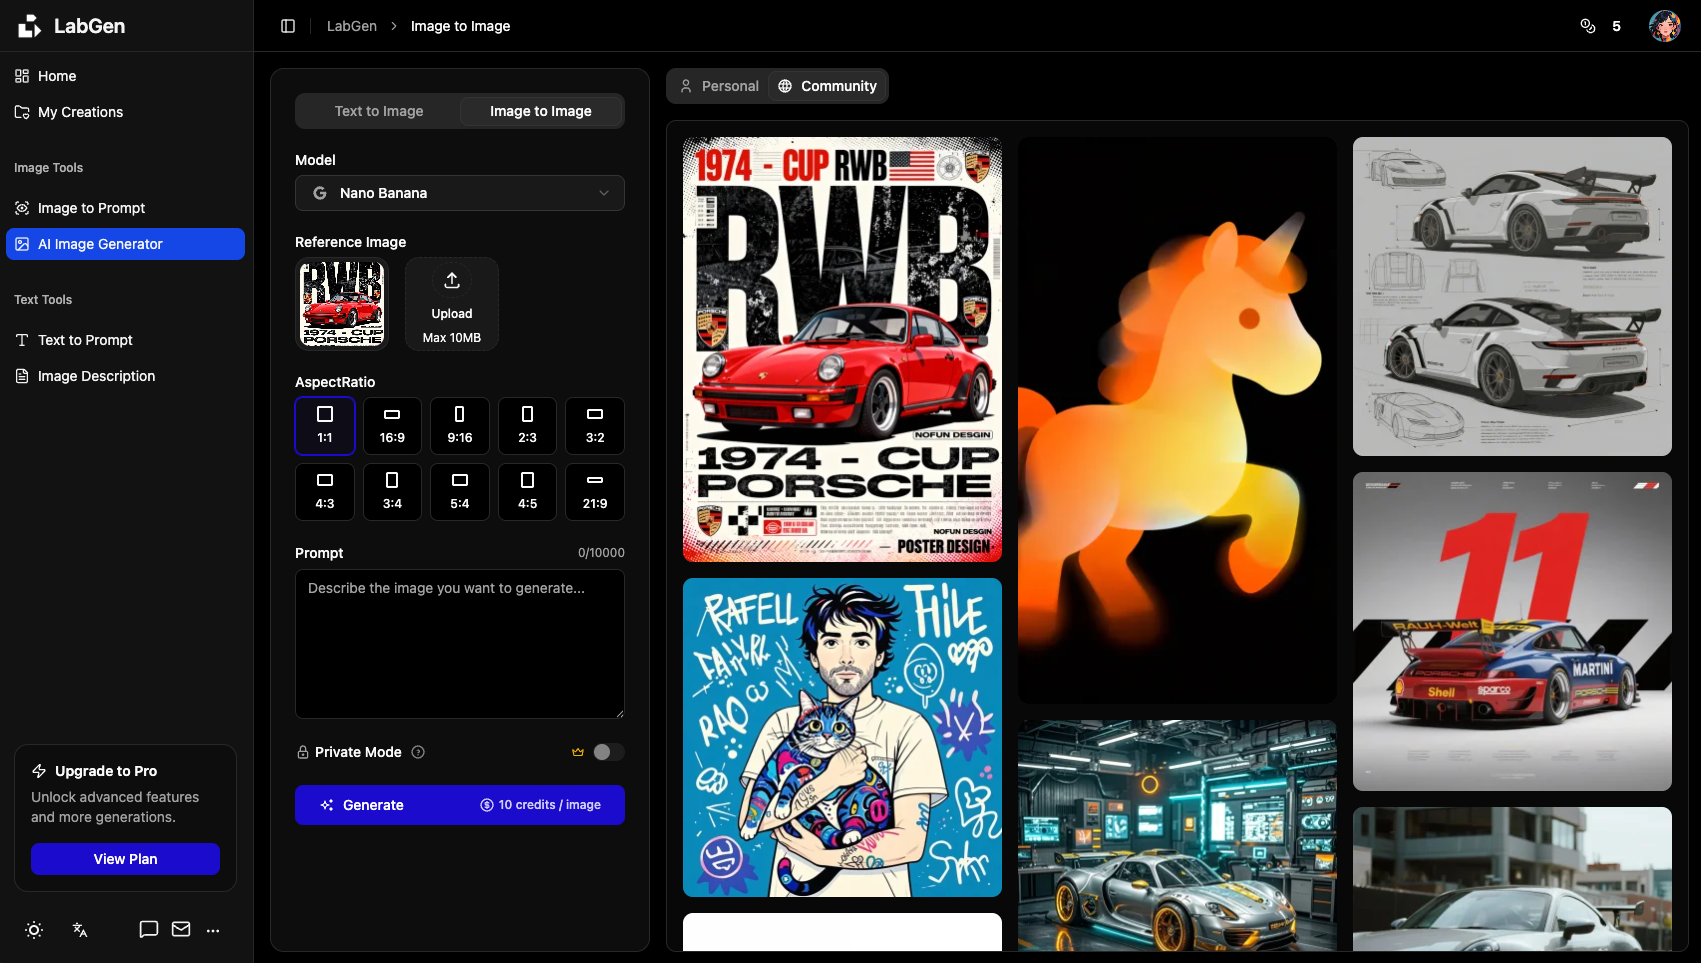
Task: Select the 5:4 aspect ratio
Action: point(460,492)
